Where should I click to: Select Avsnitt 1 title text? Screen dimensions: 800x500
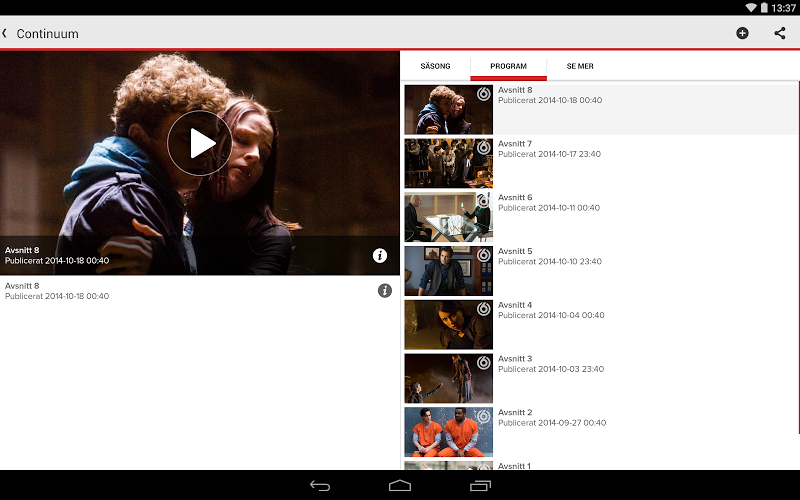514,466
